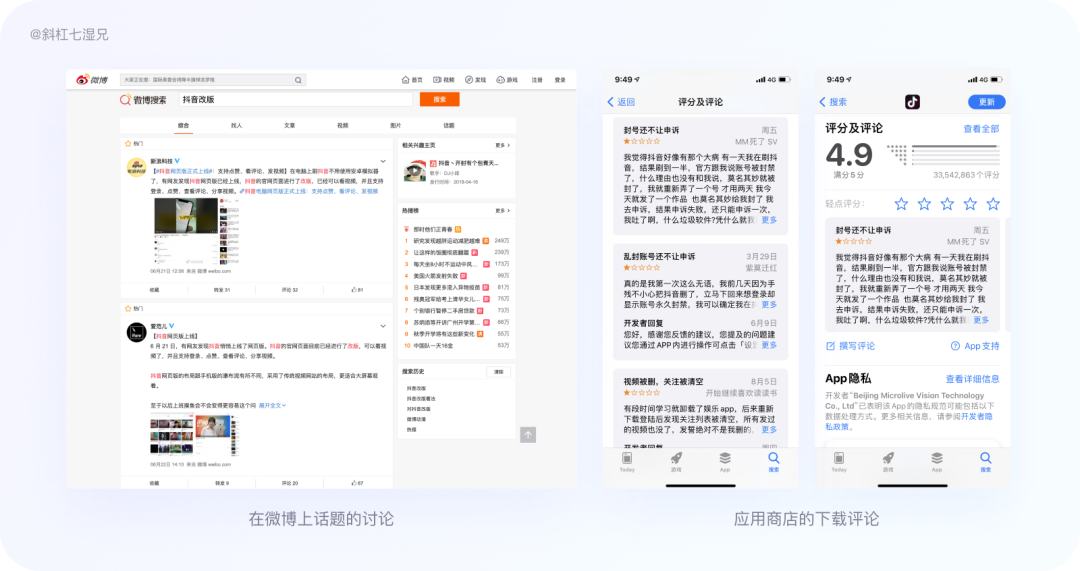Select the 话题 results tab
This screenshot has width=1080, height=571.
pos(448,125)
